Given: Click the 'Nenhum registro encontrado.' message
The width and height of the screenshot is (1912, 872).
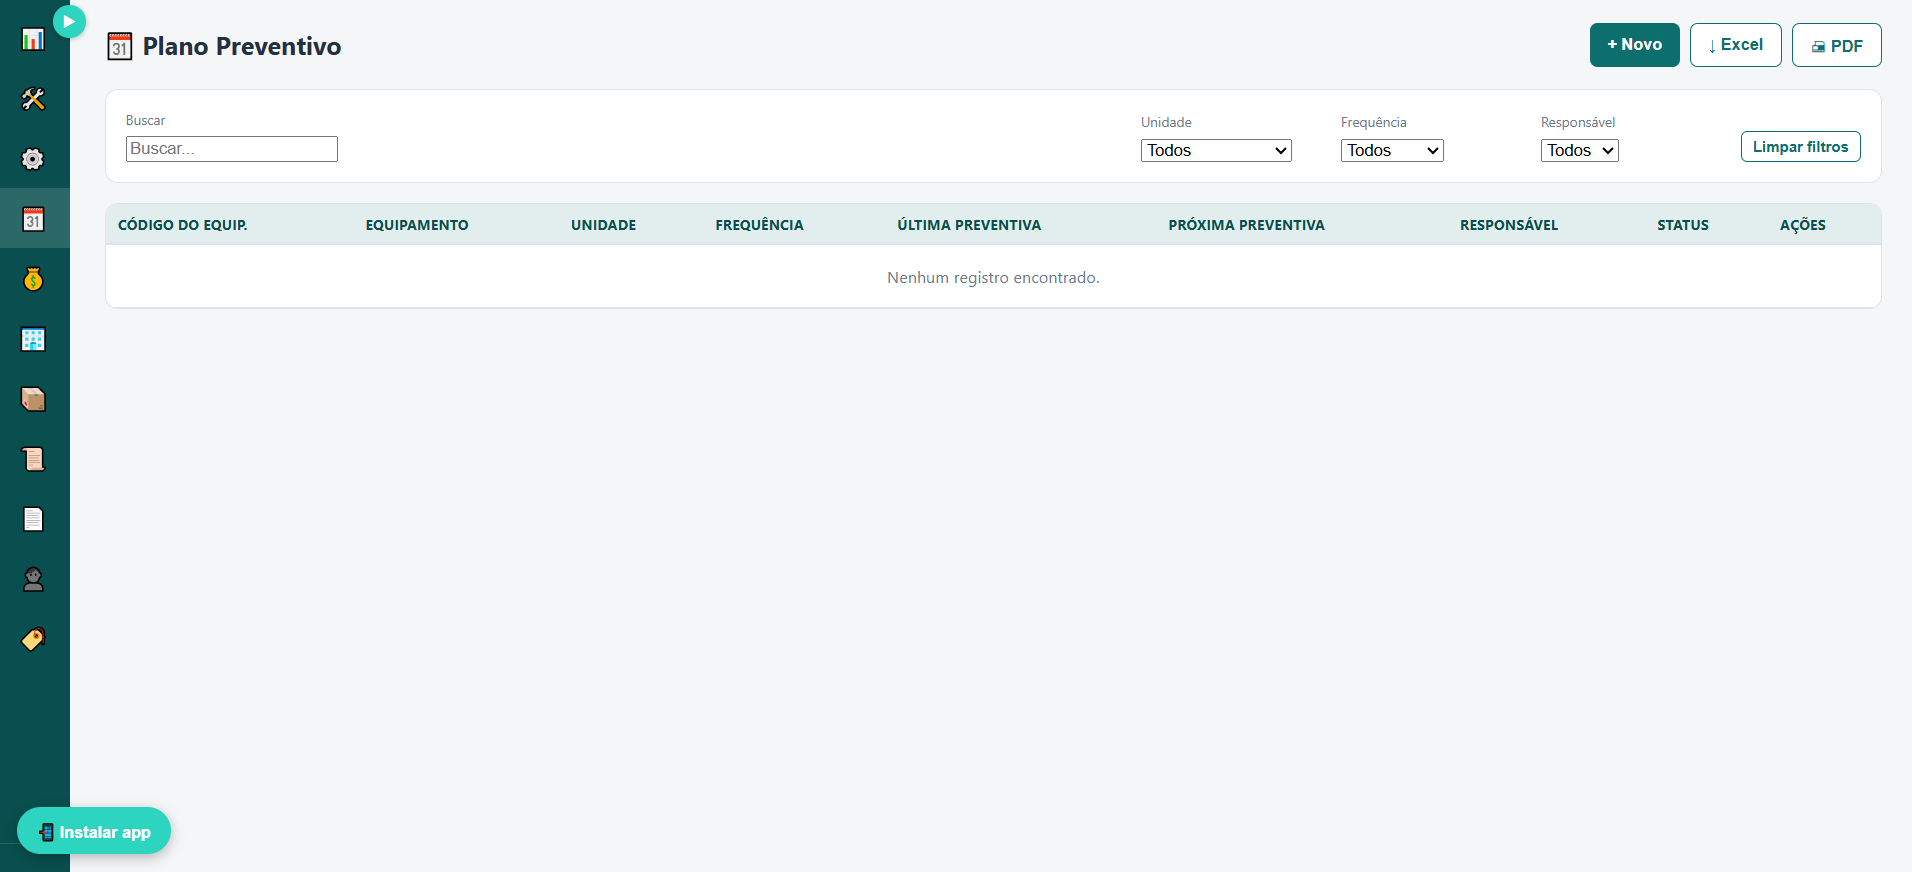Looking at the screenshot, I should (x=993, y=278).
